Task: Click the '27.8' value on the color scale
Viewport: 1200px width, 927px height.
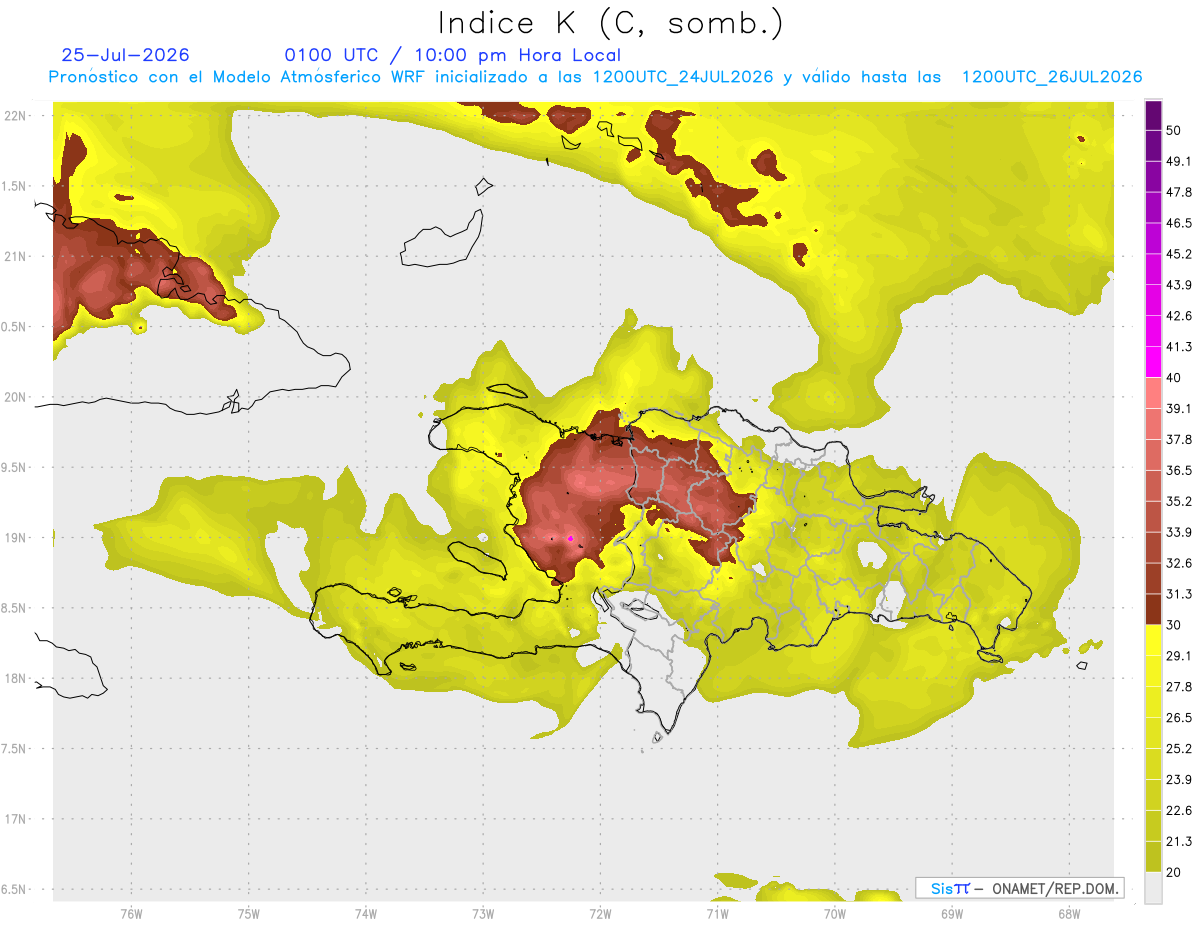Action: pyautogui.click(x=1179, y=686)
